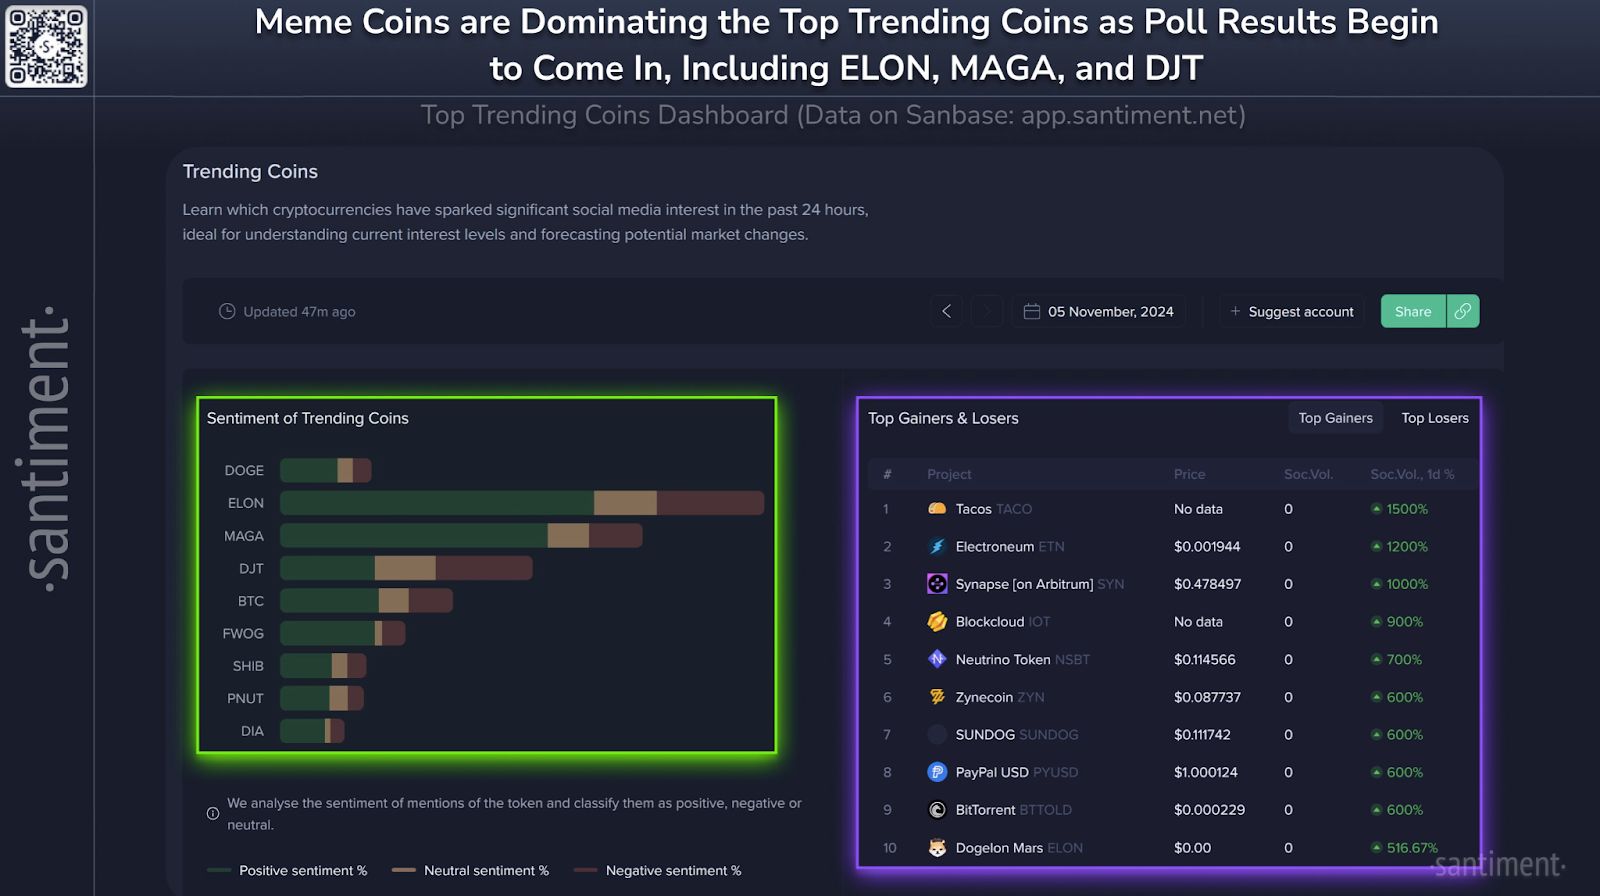Toggle Positive sentiment % legend item
This screenshot has height=896, width=1600.
pyautogui.click(x=288, y=871)
